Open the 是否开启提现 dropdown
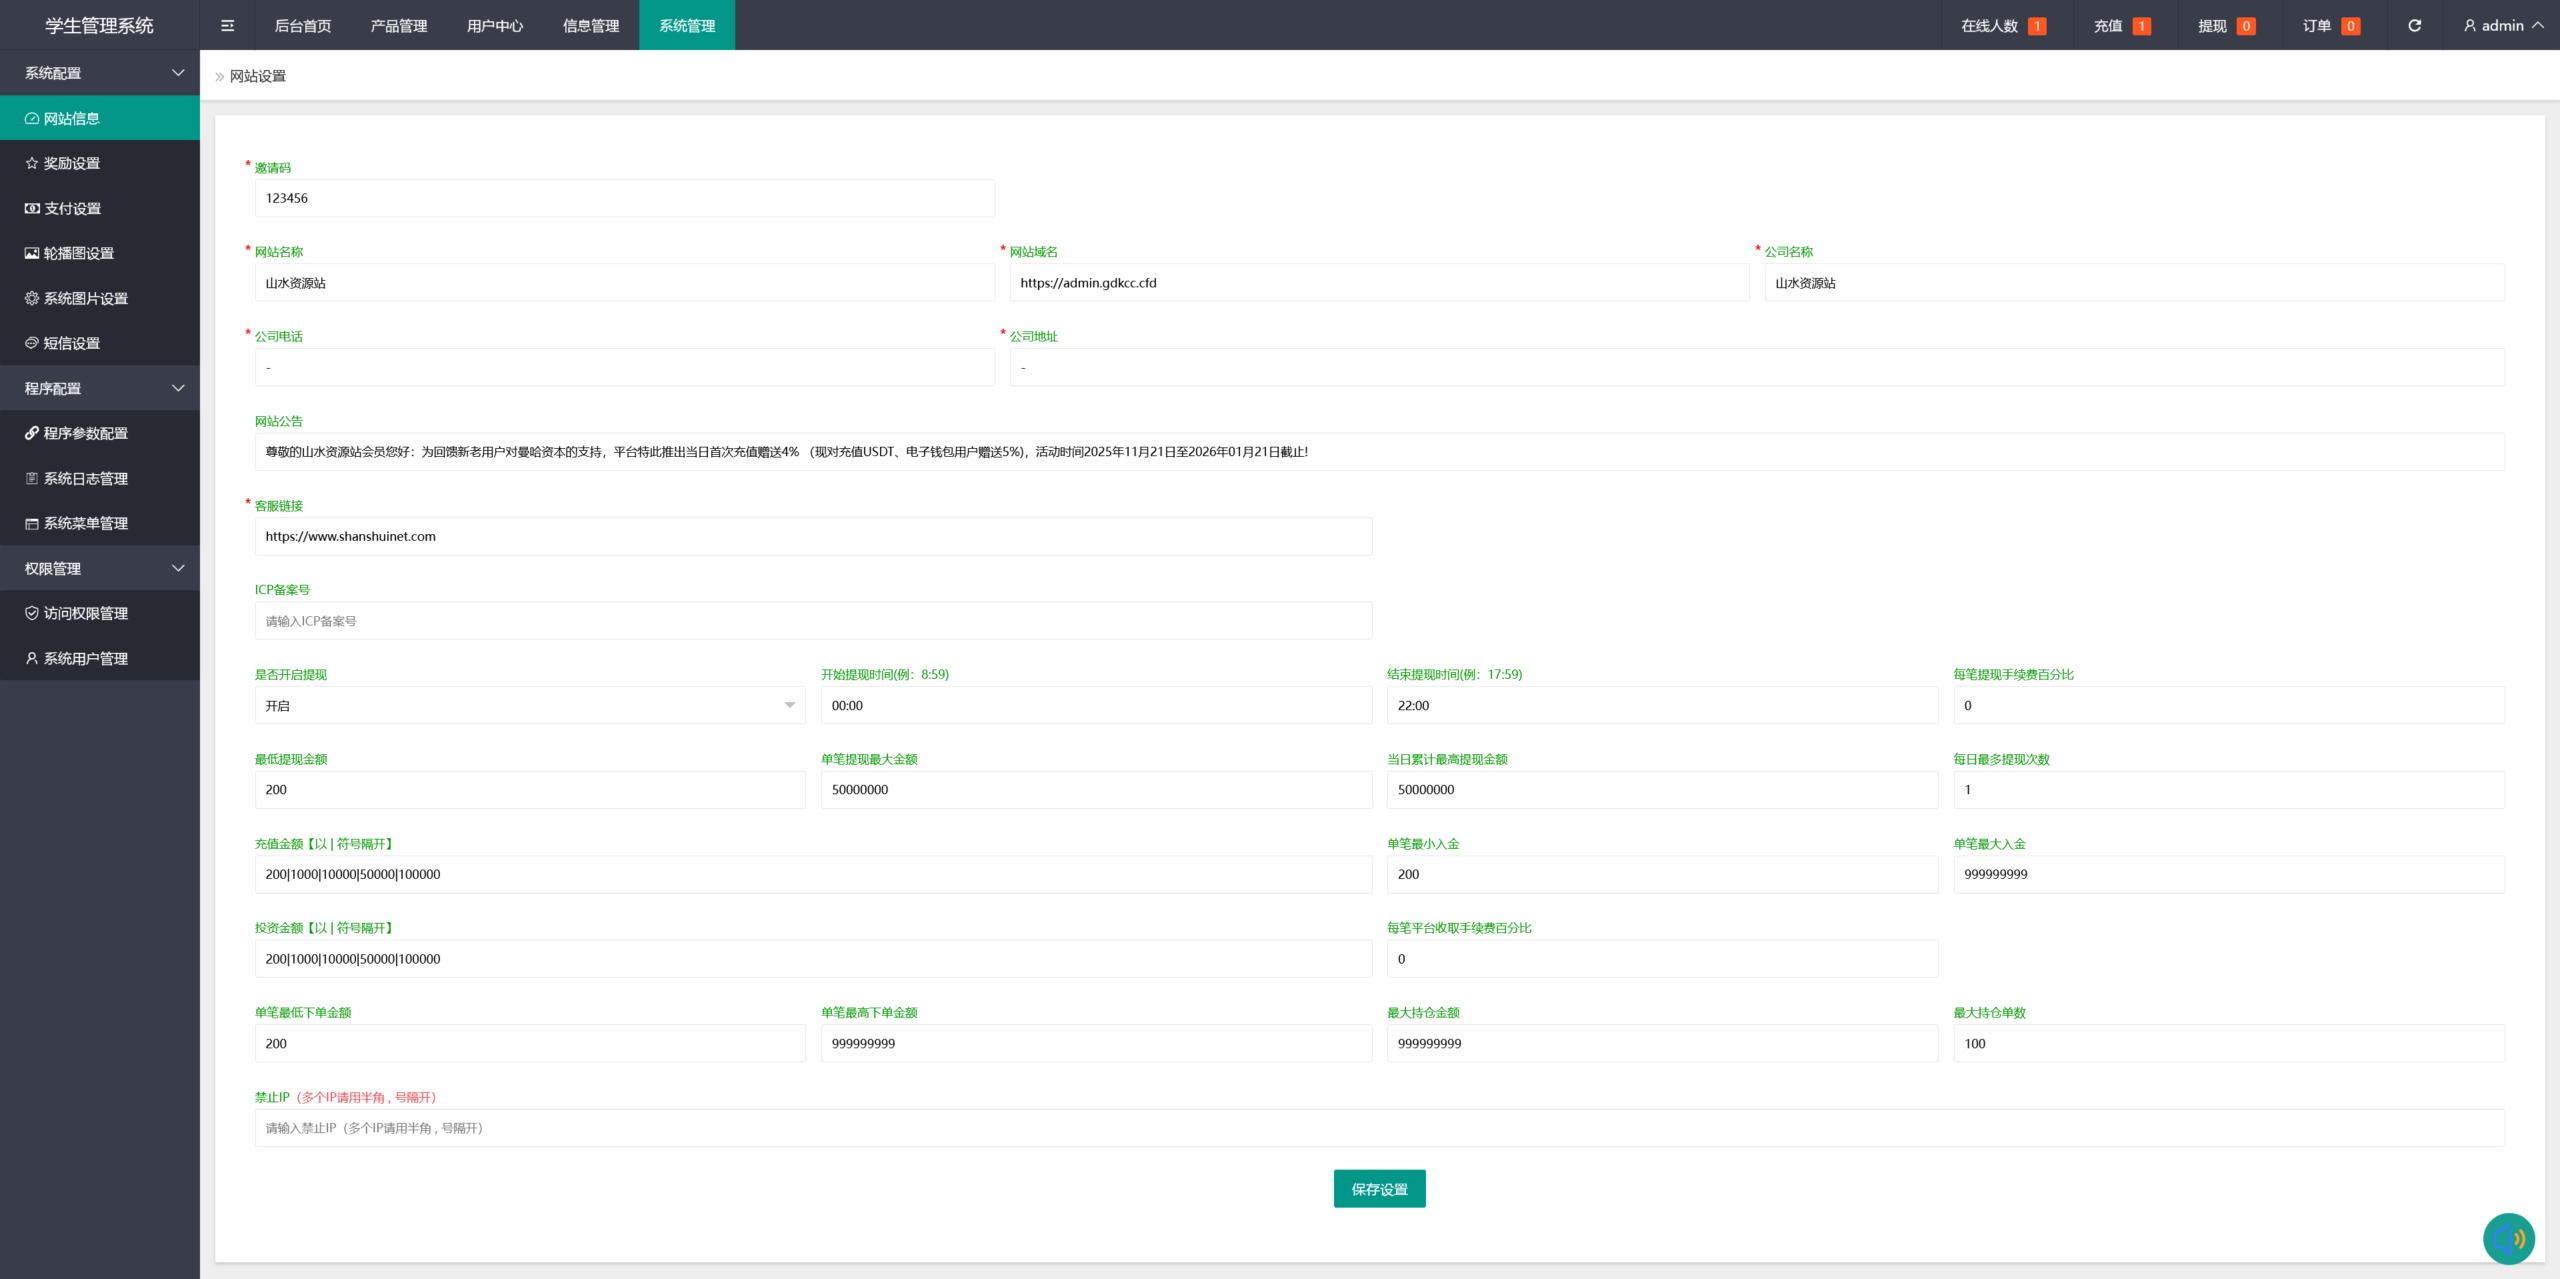Image resolution: width=2560 pixels, height=1279 pixels. click(x=530, y=705)
